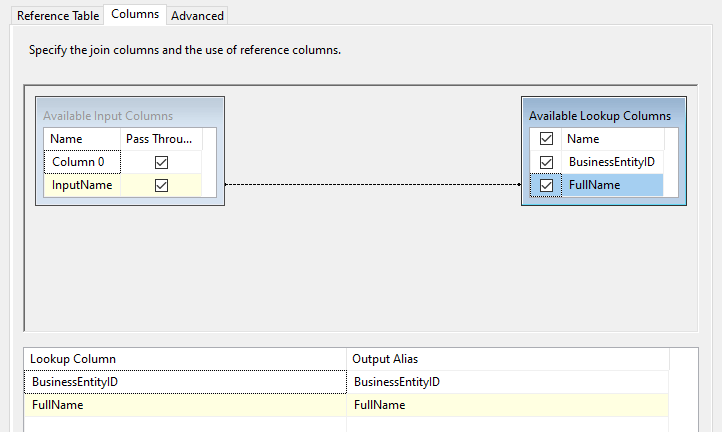
Task: Click the Name header in Lookup Columns
Action: (x=613, y=139)
